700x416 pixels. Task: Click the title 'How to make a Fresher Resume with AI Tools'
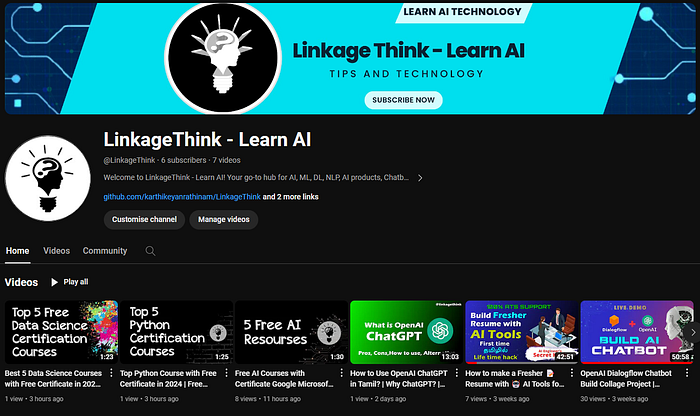click(515, 379)
